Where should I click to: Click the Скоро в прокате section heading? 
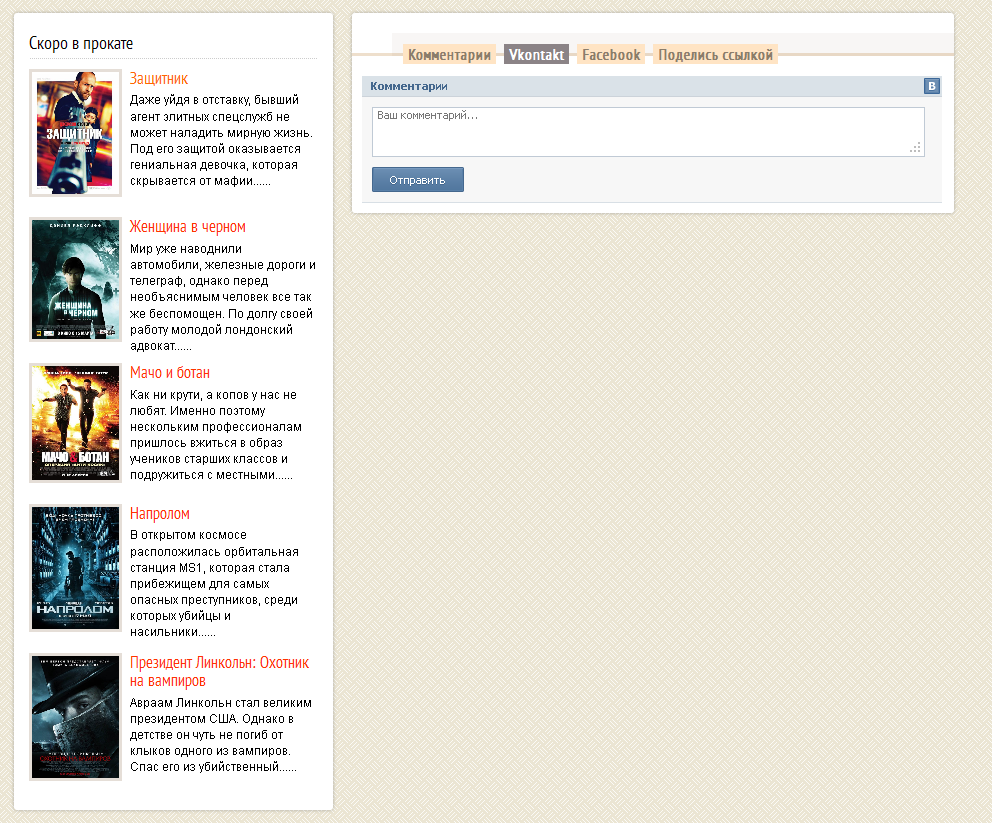click(81, 43)
